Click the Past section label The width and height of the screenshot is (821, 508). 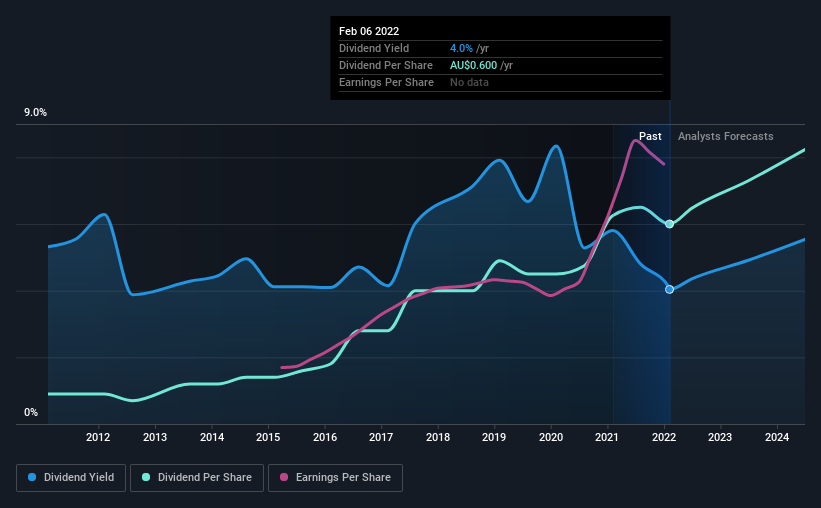650,136
